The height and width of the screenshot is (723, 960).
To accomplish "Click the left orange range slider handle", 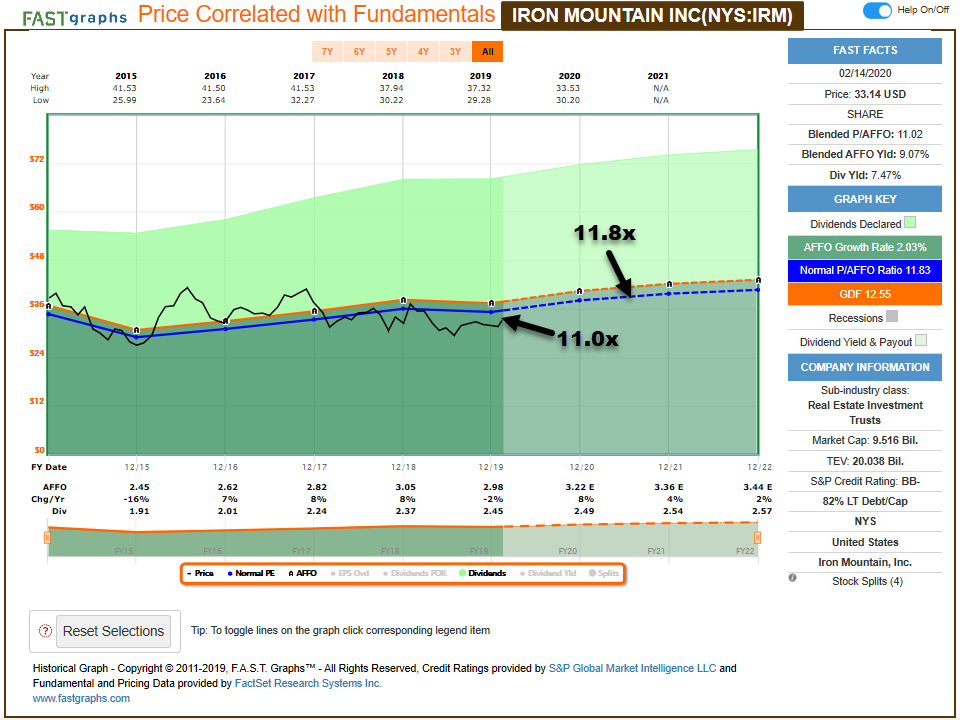I will tap(47, 538).
